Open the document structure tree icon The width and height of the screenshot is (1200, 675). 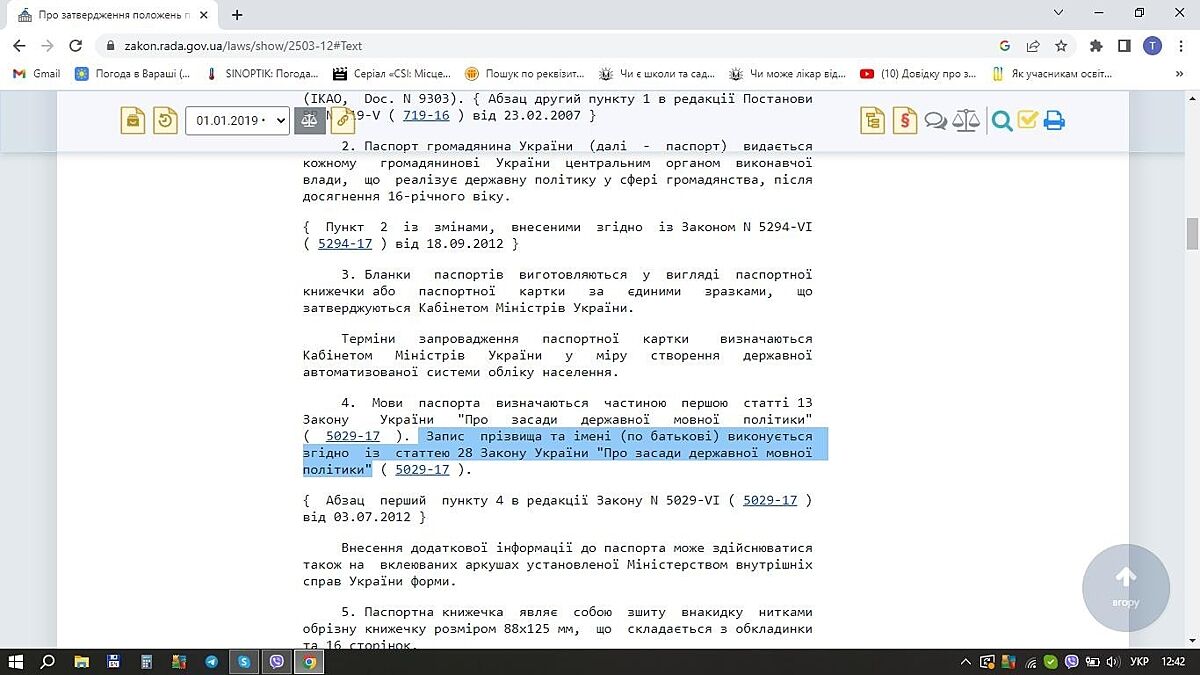coord(874,121)
